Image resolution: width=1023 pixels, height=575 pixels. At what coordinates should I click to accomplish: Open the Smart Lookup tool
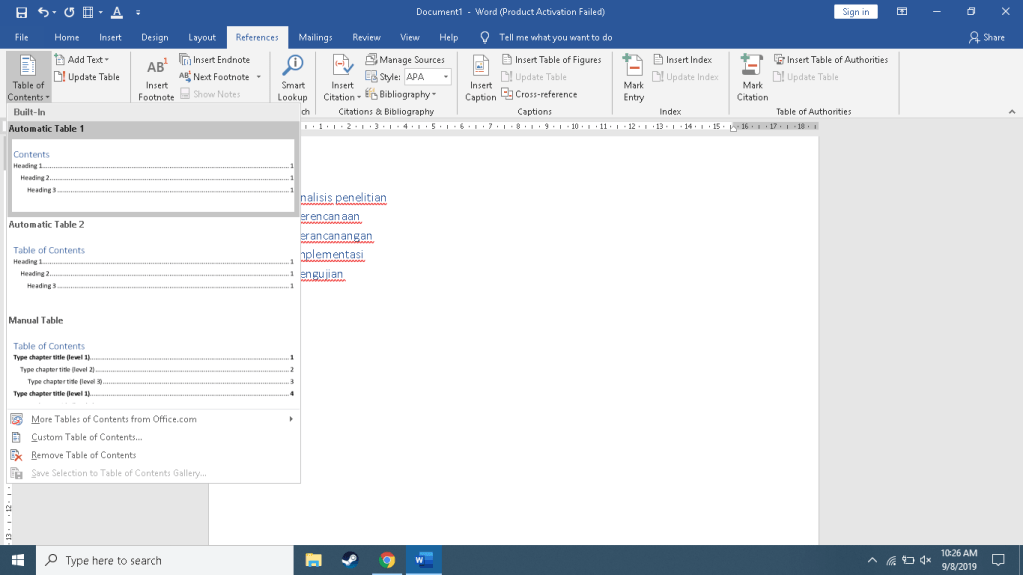(x=292, y=68)
